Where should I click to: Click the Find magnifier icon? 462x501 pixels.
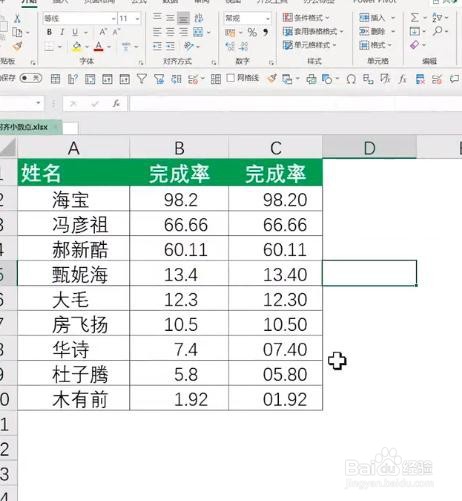point(437,31)
